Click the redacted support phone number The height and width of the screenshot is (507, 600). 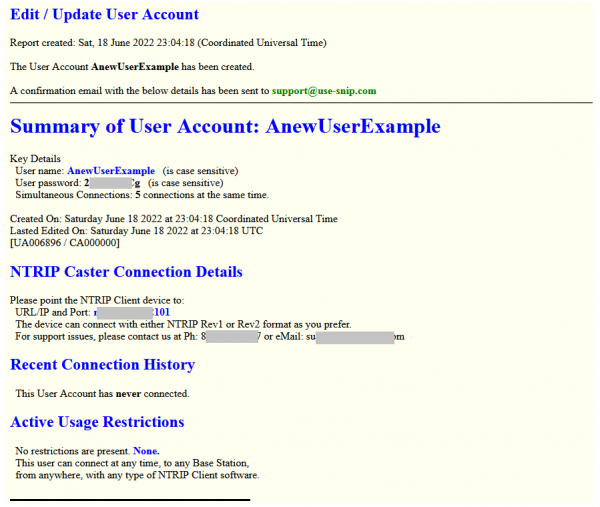point(230,337)
